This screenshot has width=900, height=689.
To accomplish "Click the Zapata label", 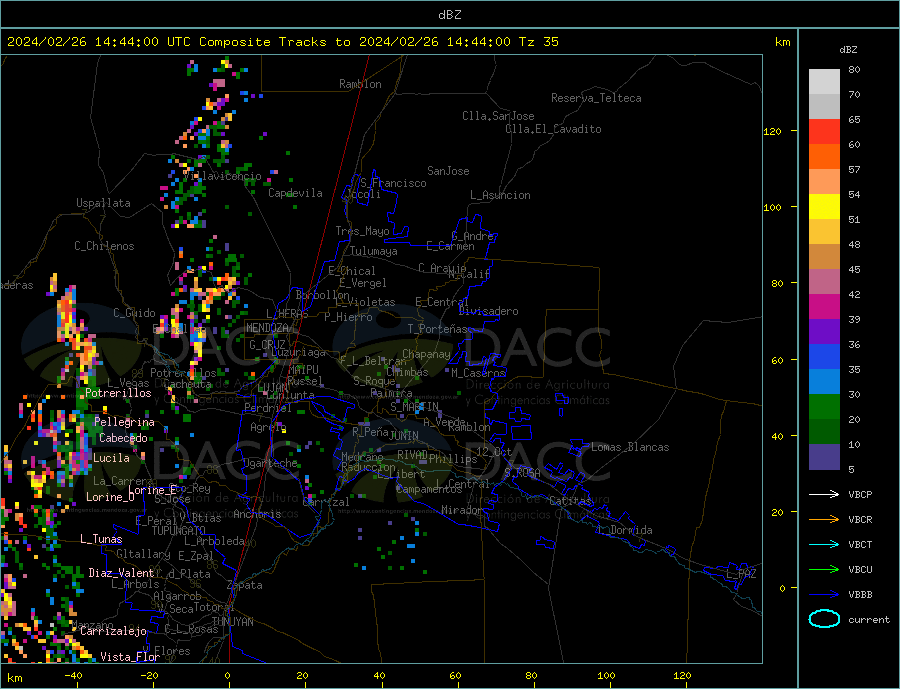I will point(245,586).
